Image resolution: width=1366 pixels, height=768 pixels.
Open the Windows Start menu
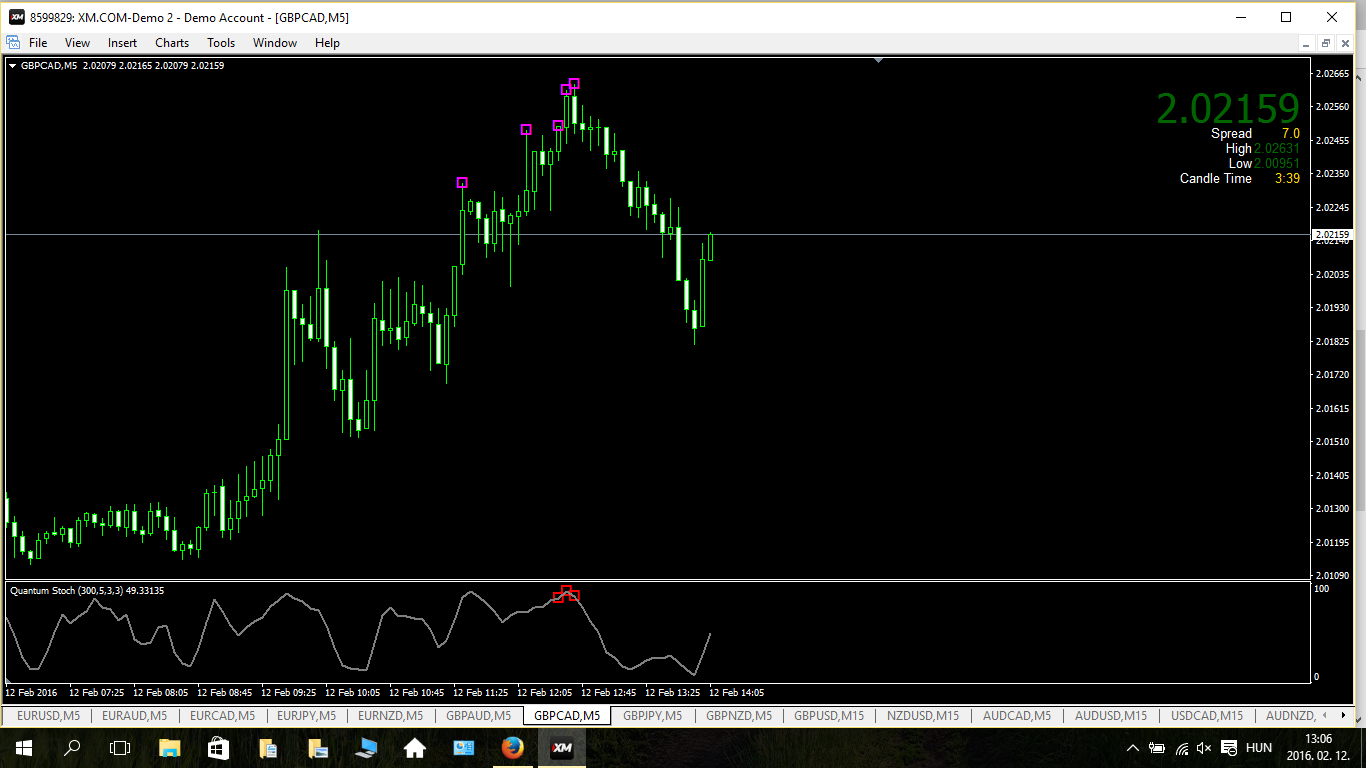pyautogui.click(x=24, y=748)
